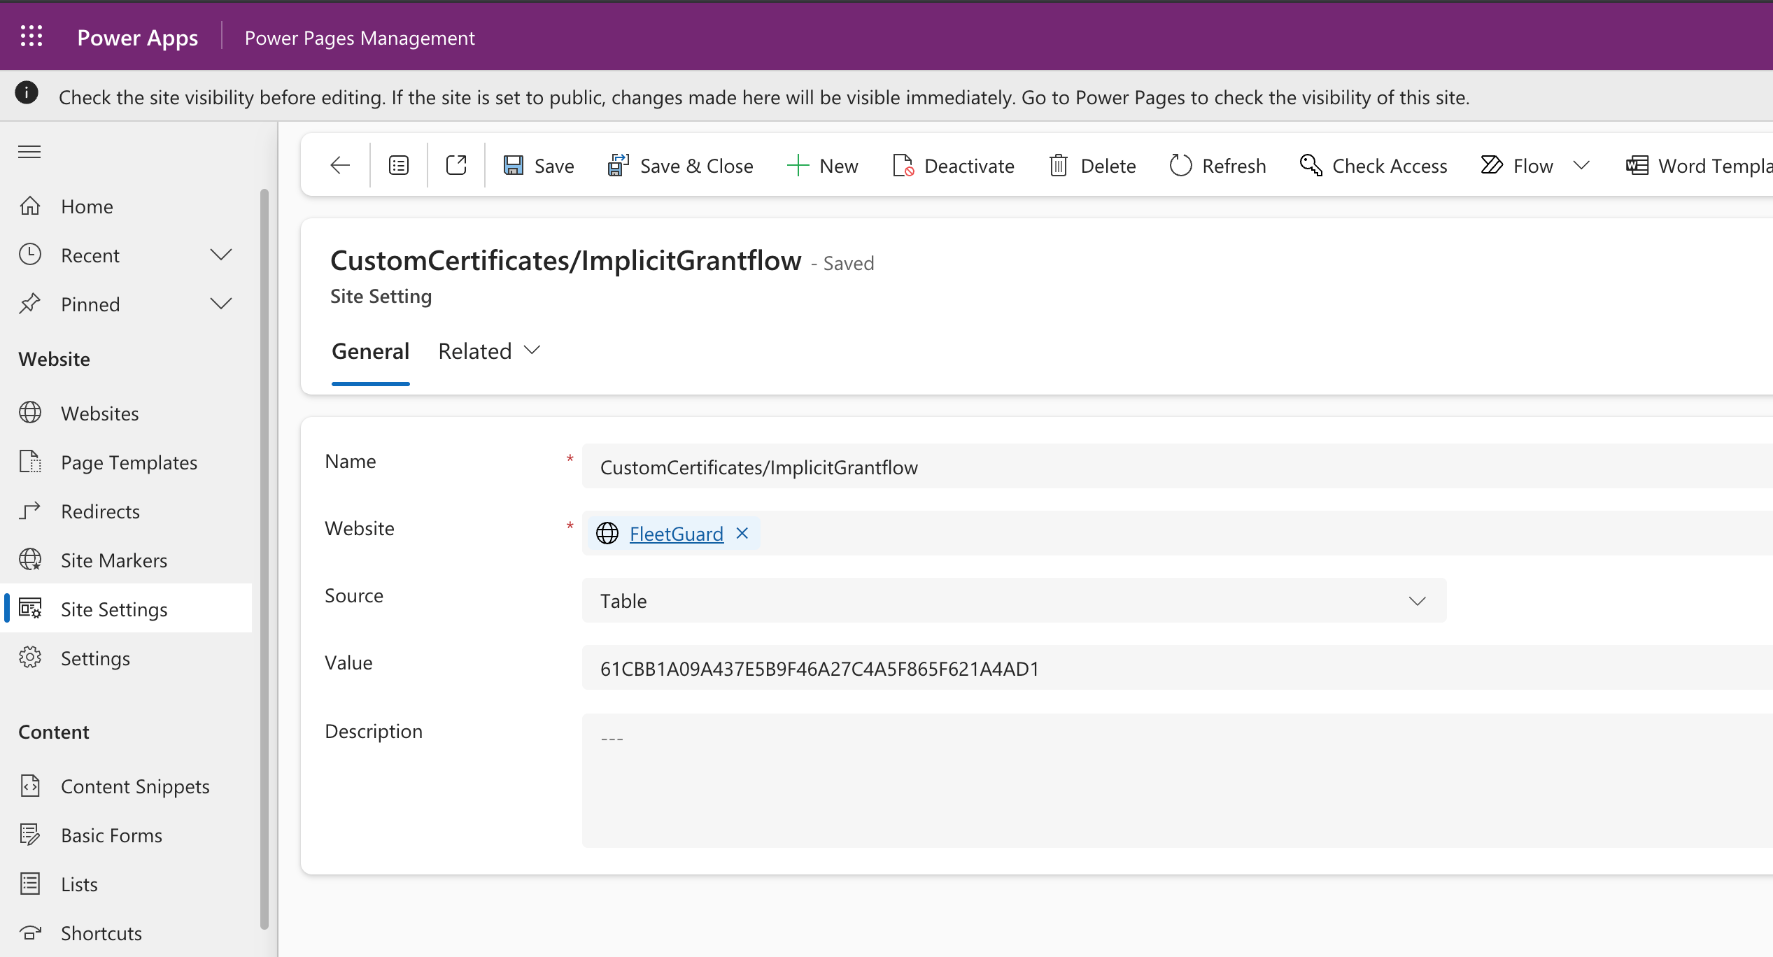Open record set form view icon
This screenshot has height=957, width=1773.
click(x=399, y=165)
